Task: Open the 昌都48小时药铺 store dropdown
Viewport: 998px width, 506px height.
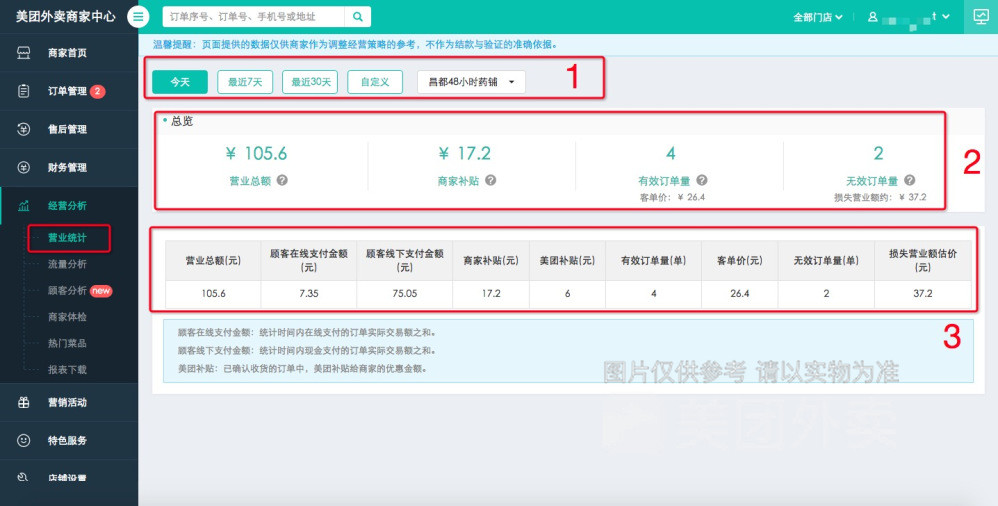Action: tap(470, 82)
